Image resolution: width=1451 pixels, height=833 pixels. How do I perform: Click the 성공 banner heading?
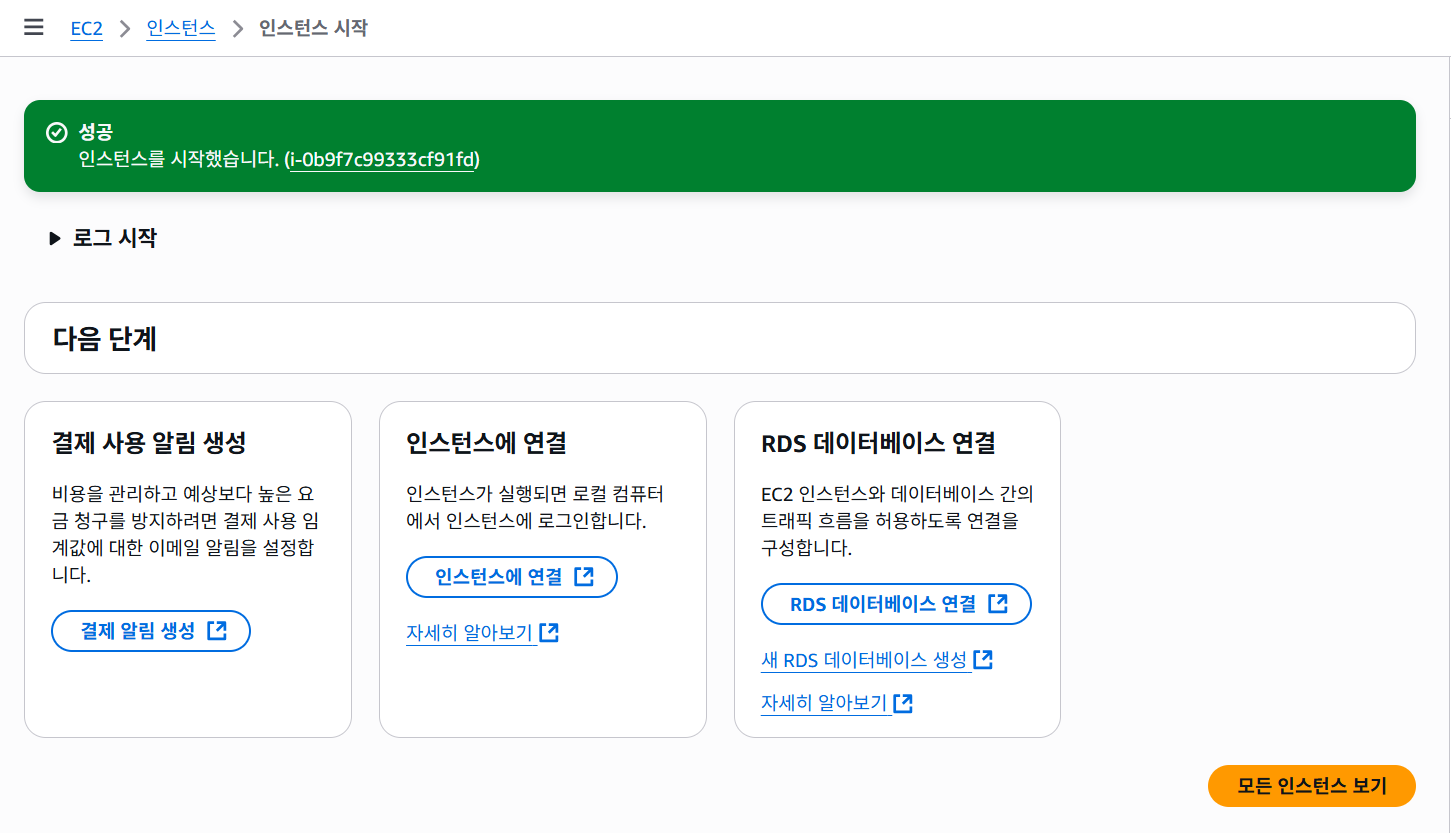(x=96, y=132)
